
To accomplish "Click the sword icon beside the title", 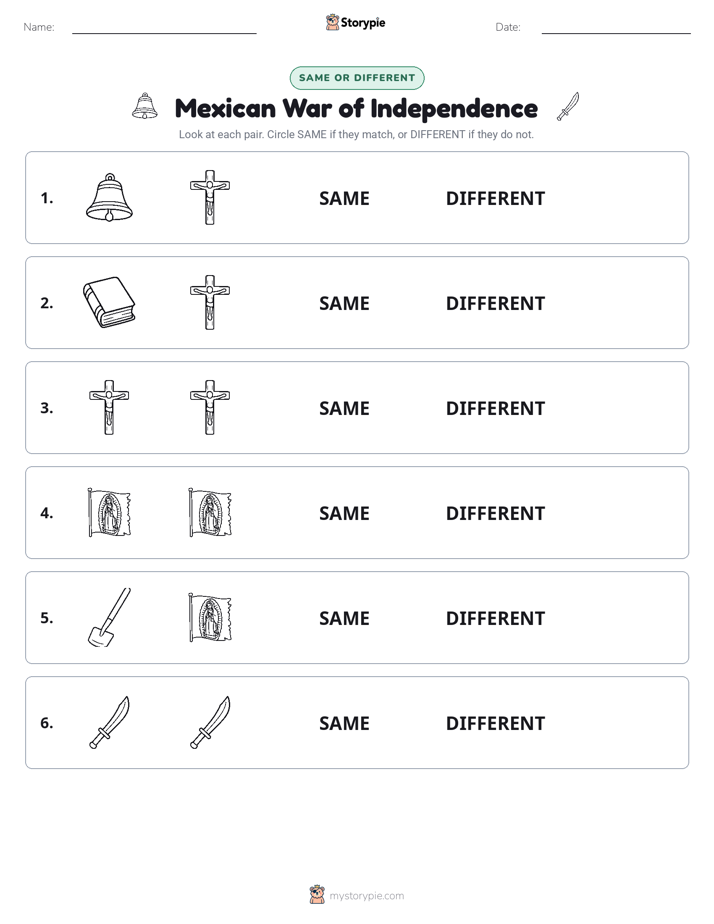I will tap(568, 107).
